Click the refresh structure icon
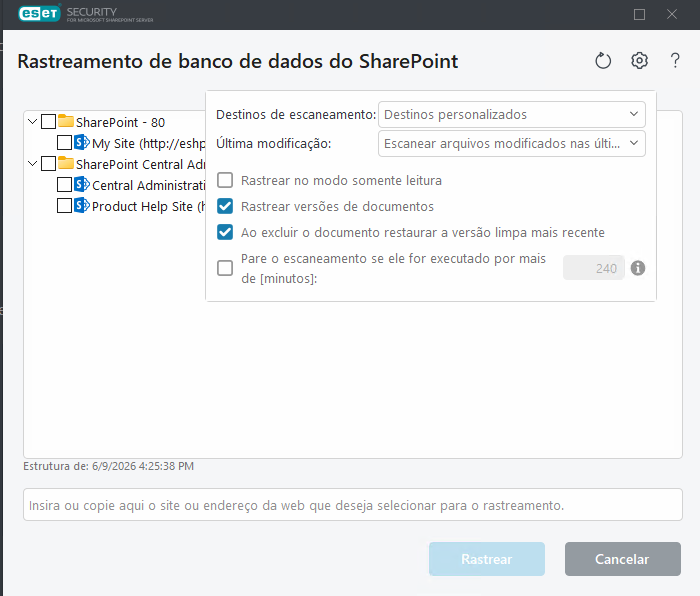 point(603,61)
